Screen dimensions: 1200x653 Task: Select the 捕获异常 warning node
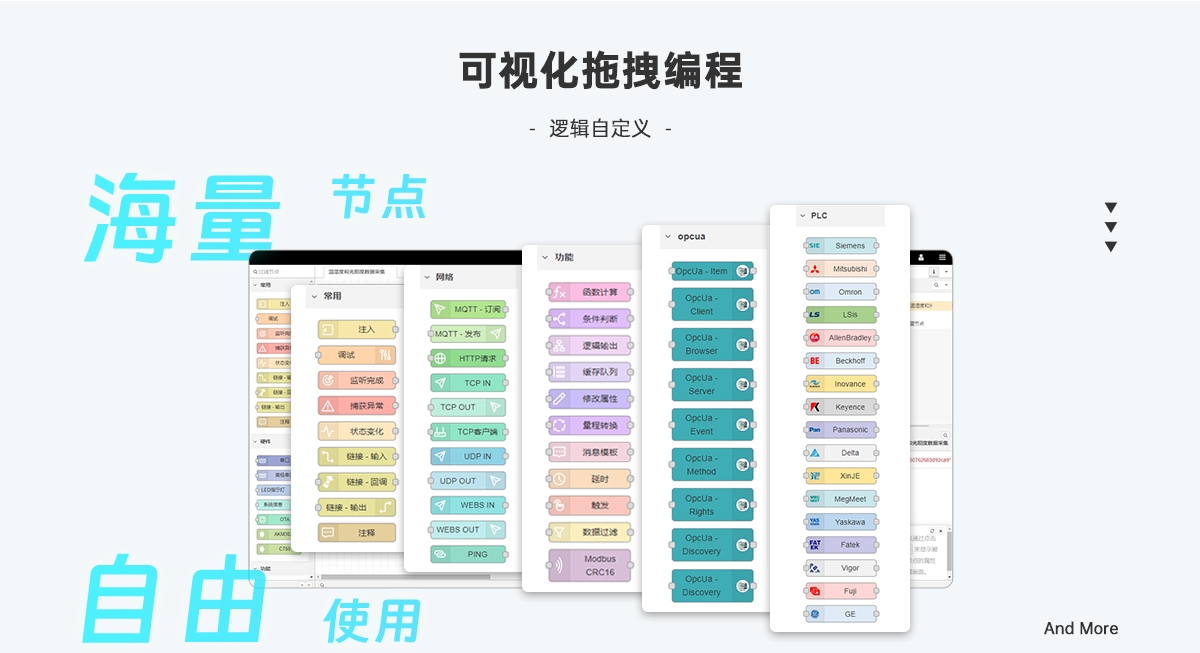coord(357,406)
